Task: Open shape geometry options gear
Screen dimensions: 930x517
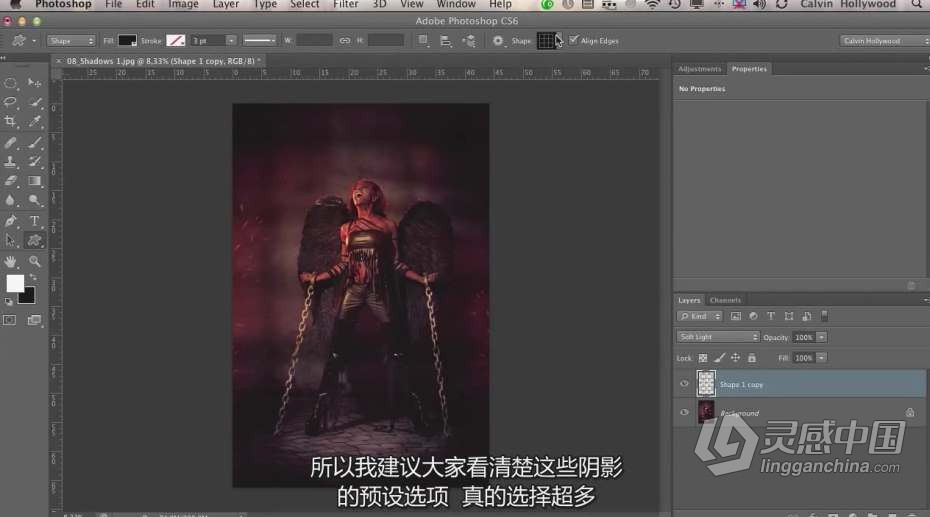Action: pyautogui.click(x=498, y=40)
